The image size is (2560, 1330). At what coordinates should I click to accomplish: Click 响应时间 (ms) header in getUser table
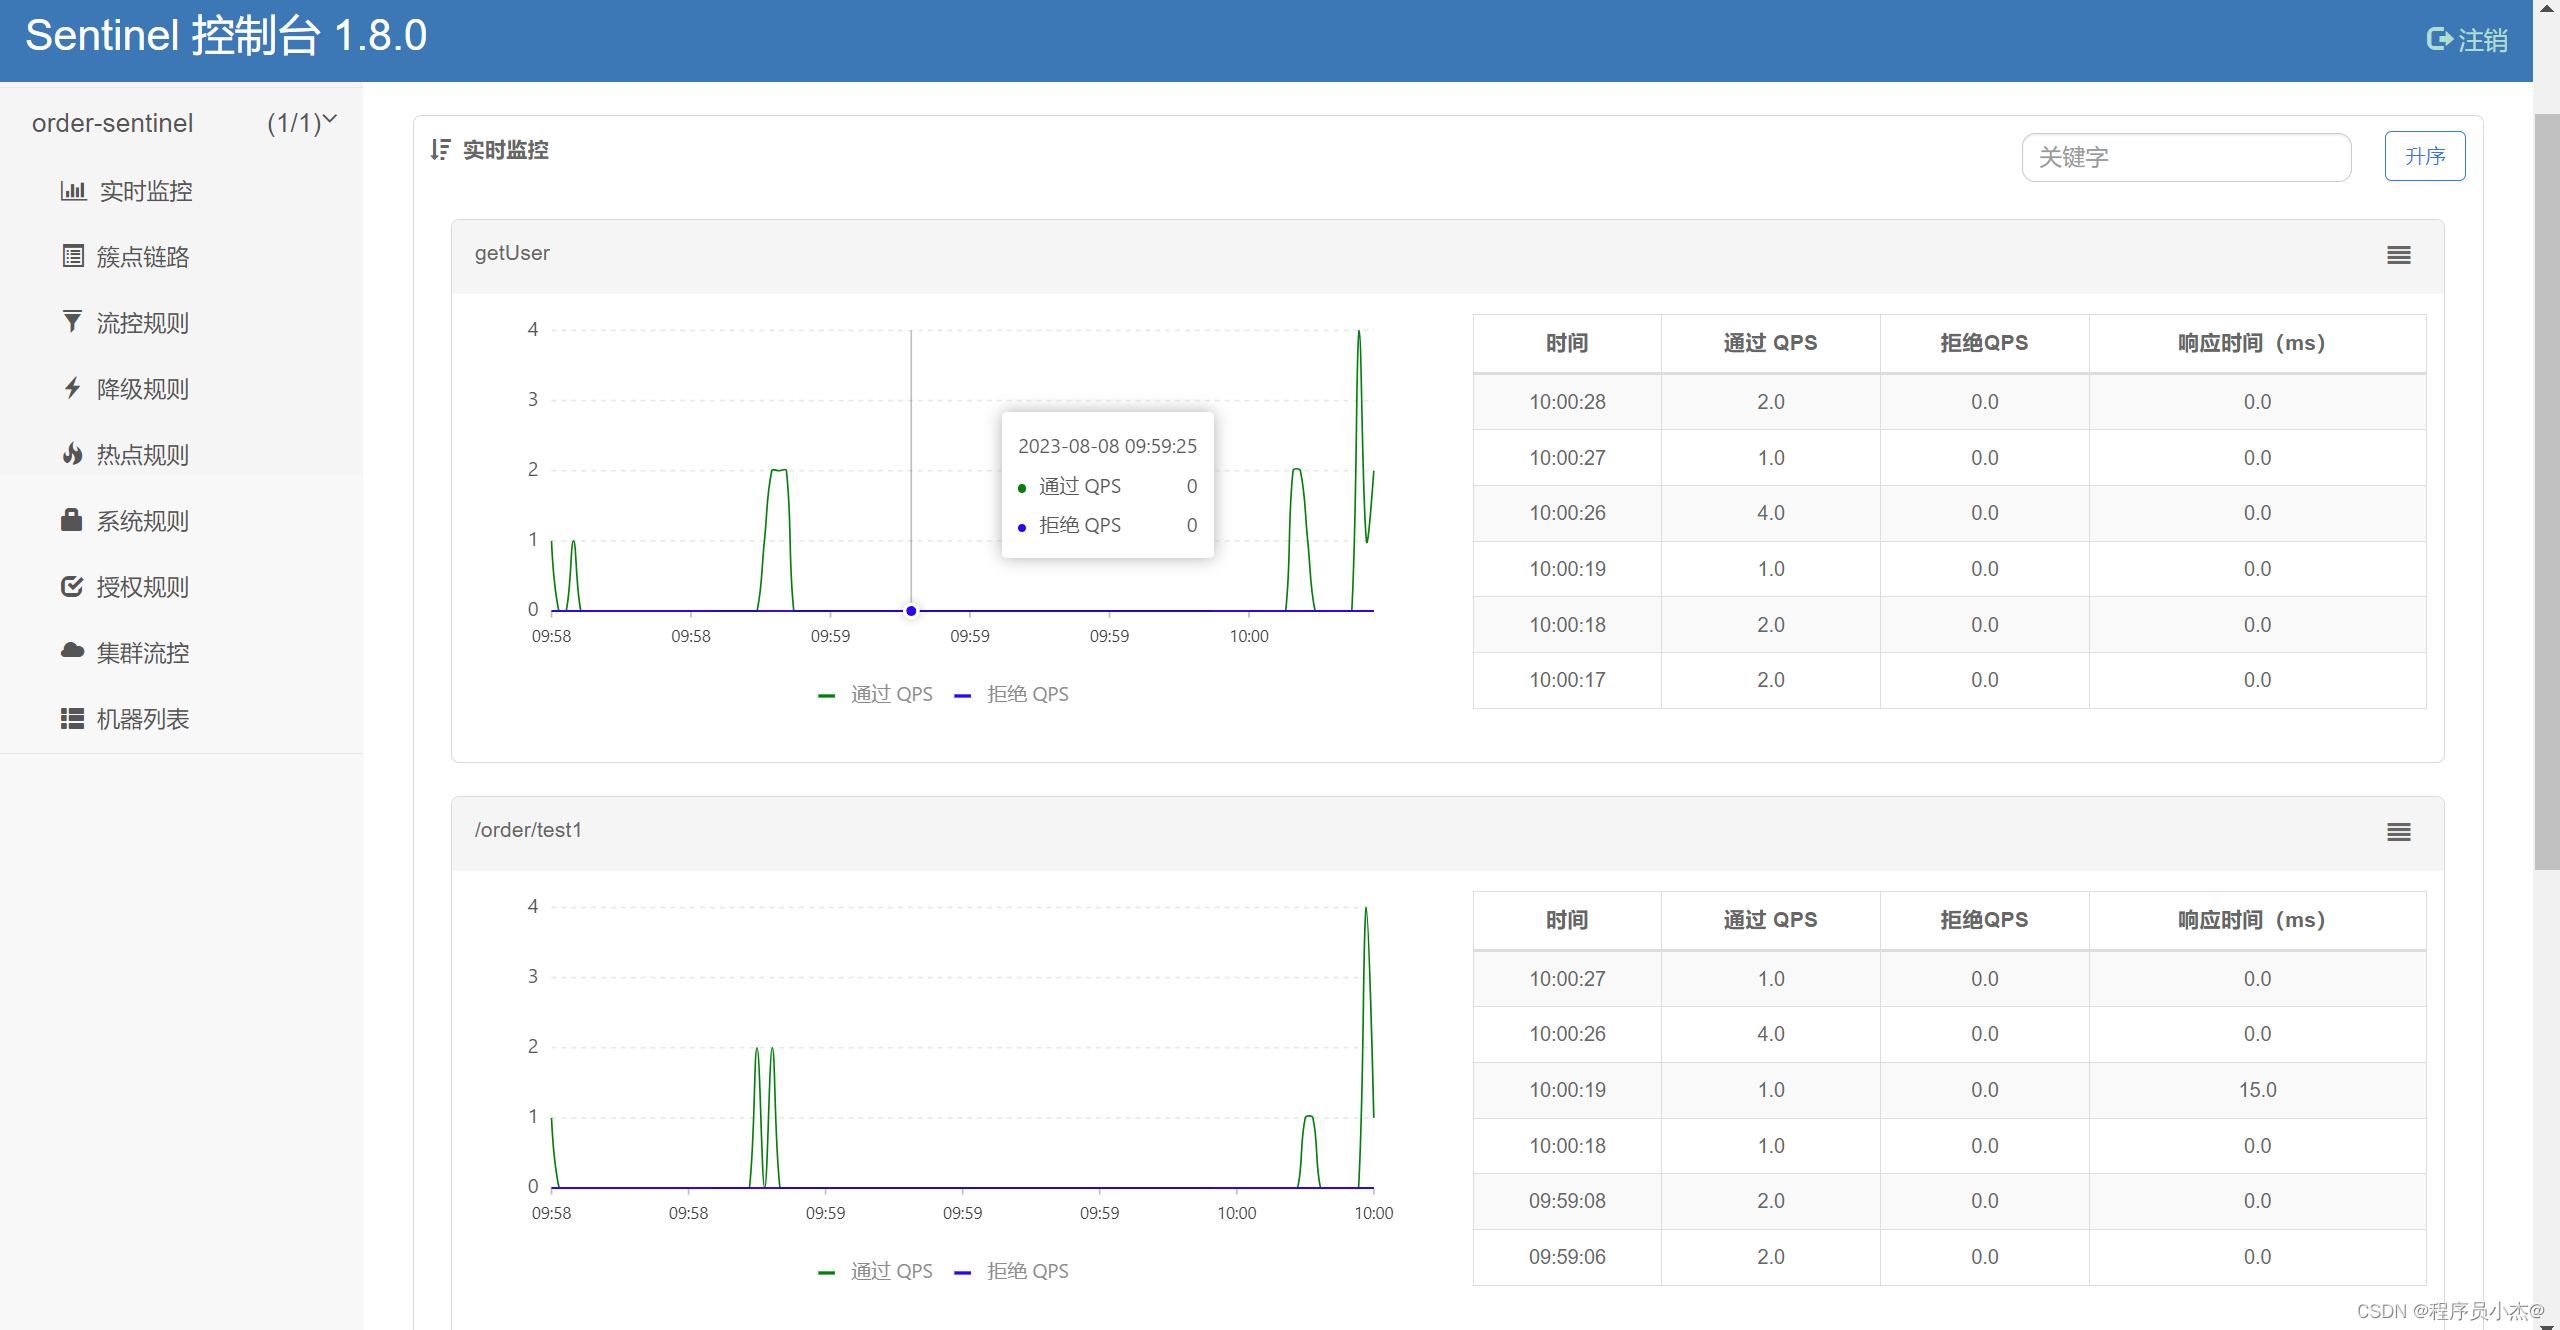pyautogui.click(x=2257, y=343)
